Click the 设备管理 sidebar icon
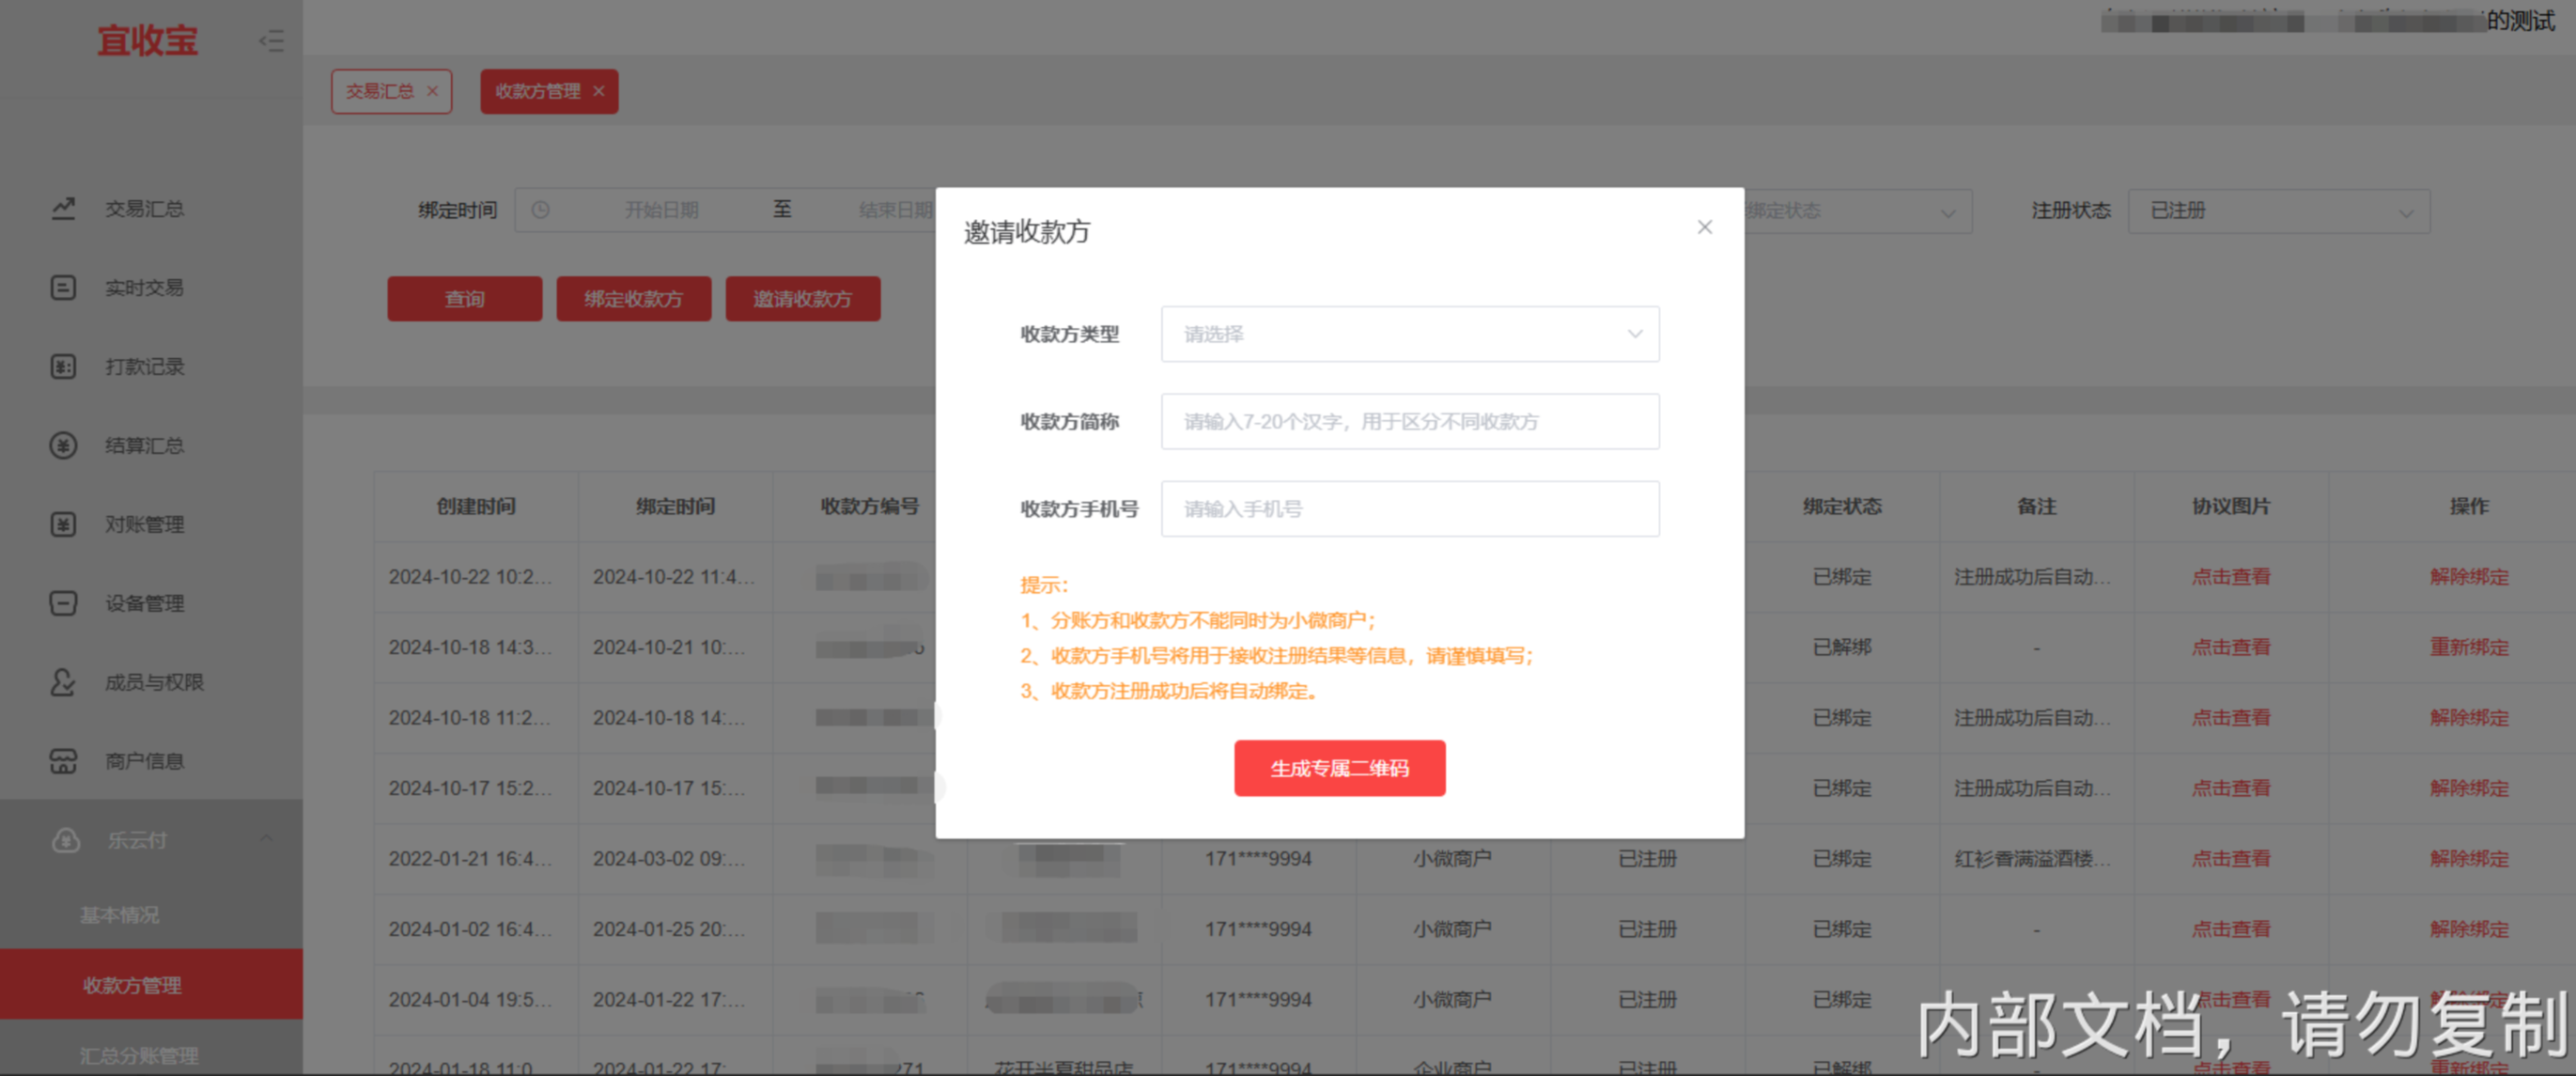2576x1076 pixels. [63, 603]
